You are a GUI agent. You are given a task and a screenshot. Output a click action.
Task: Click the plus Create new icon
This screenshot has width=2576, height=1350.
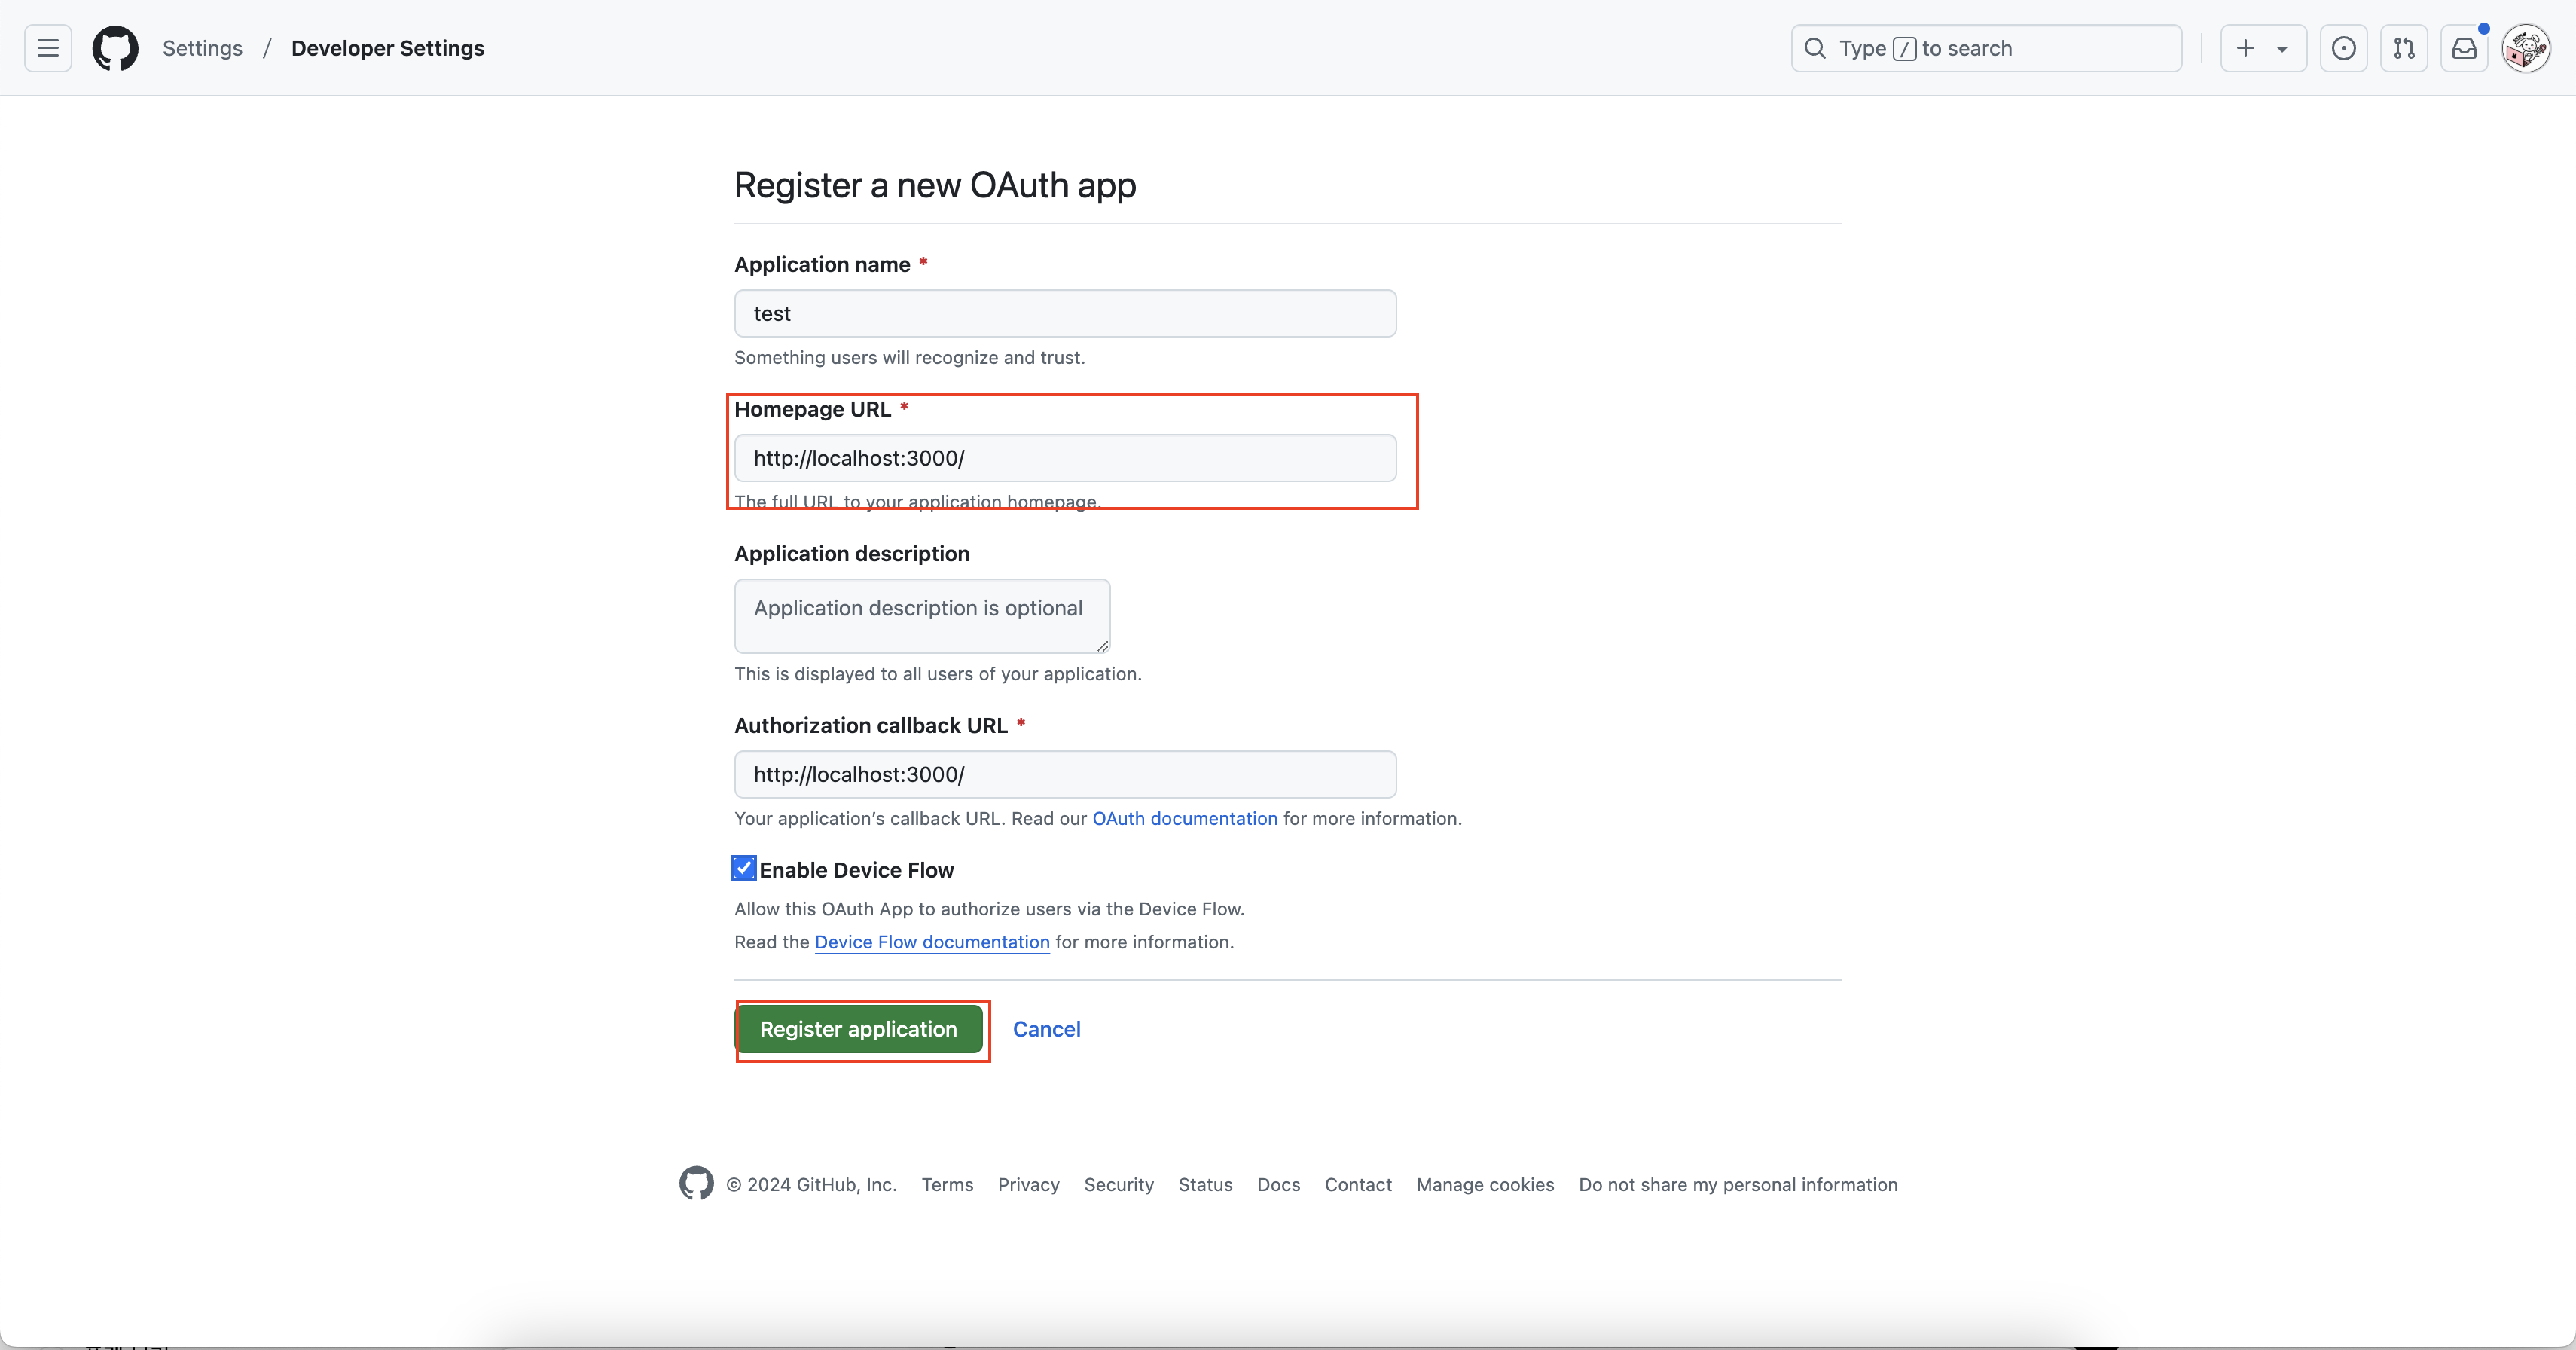(2245, 48)
